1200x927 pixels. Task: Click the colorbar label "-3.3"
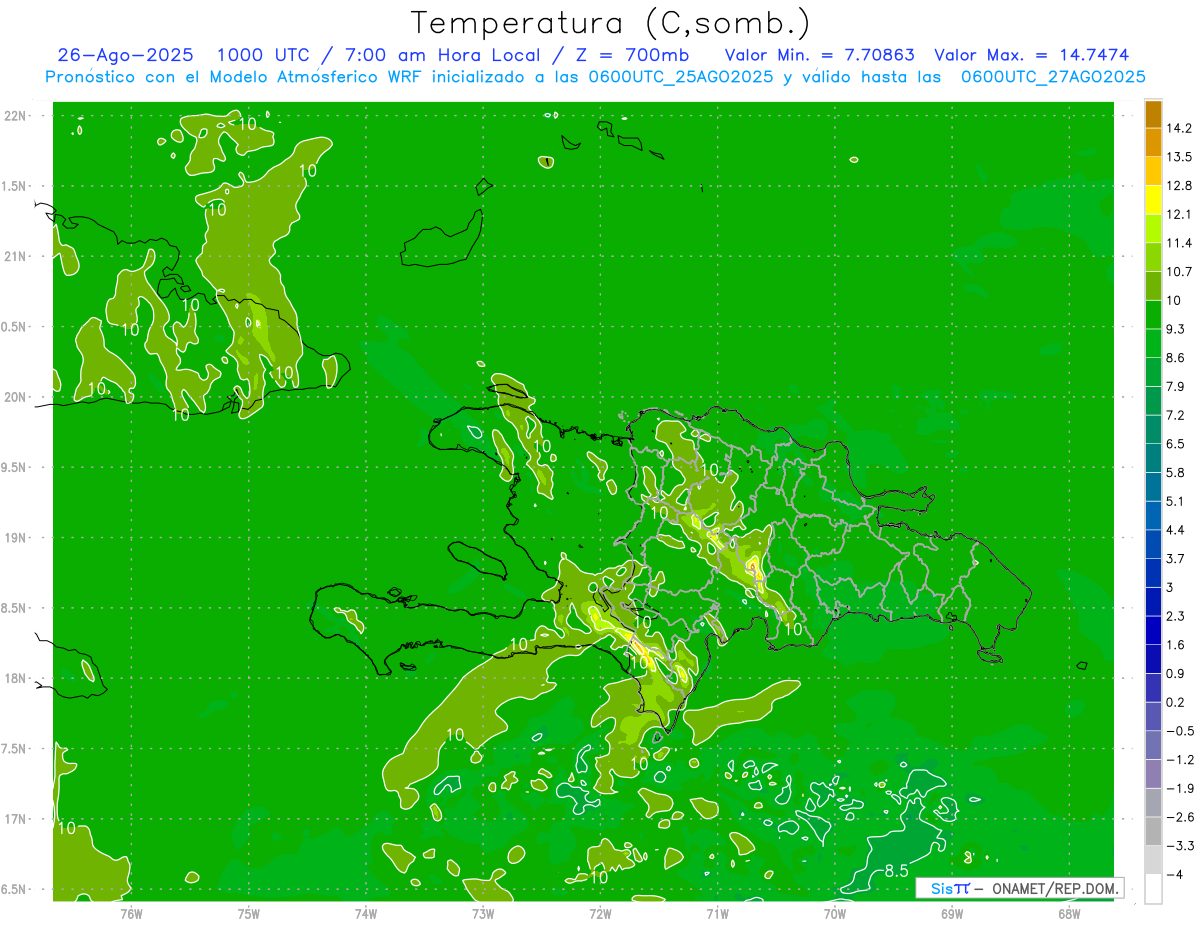(x=1180, y=846)
